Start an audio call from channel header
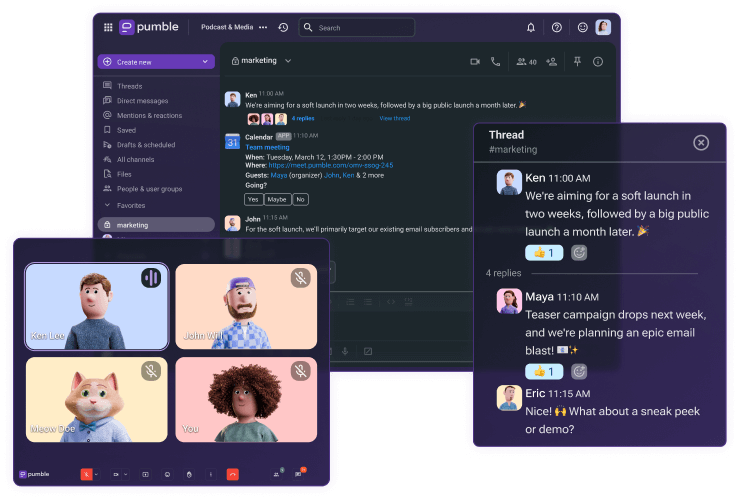 click(495, 62)
